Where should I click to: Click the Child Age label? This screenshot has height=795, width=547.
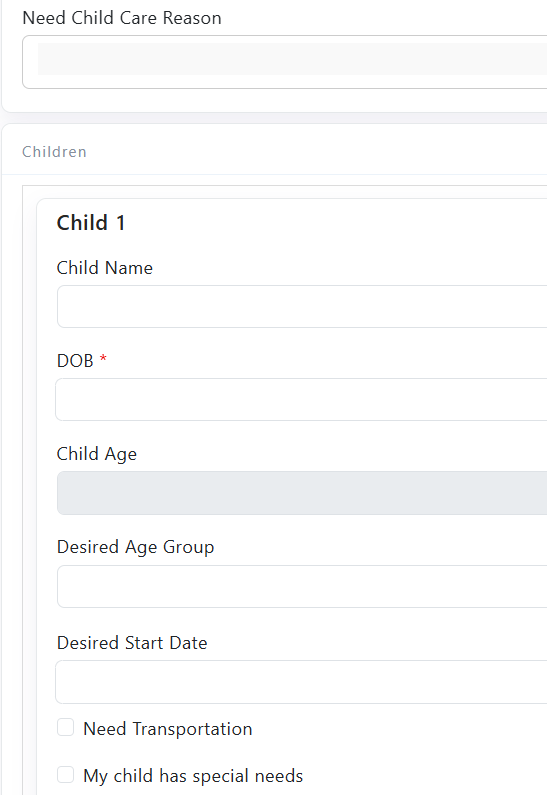[x=97, y=454]
